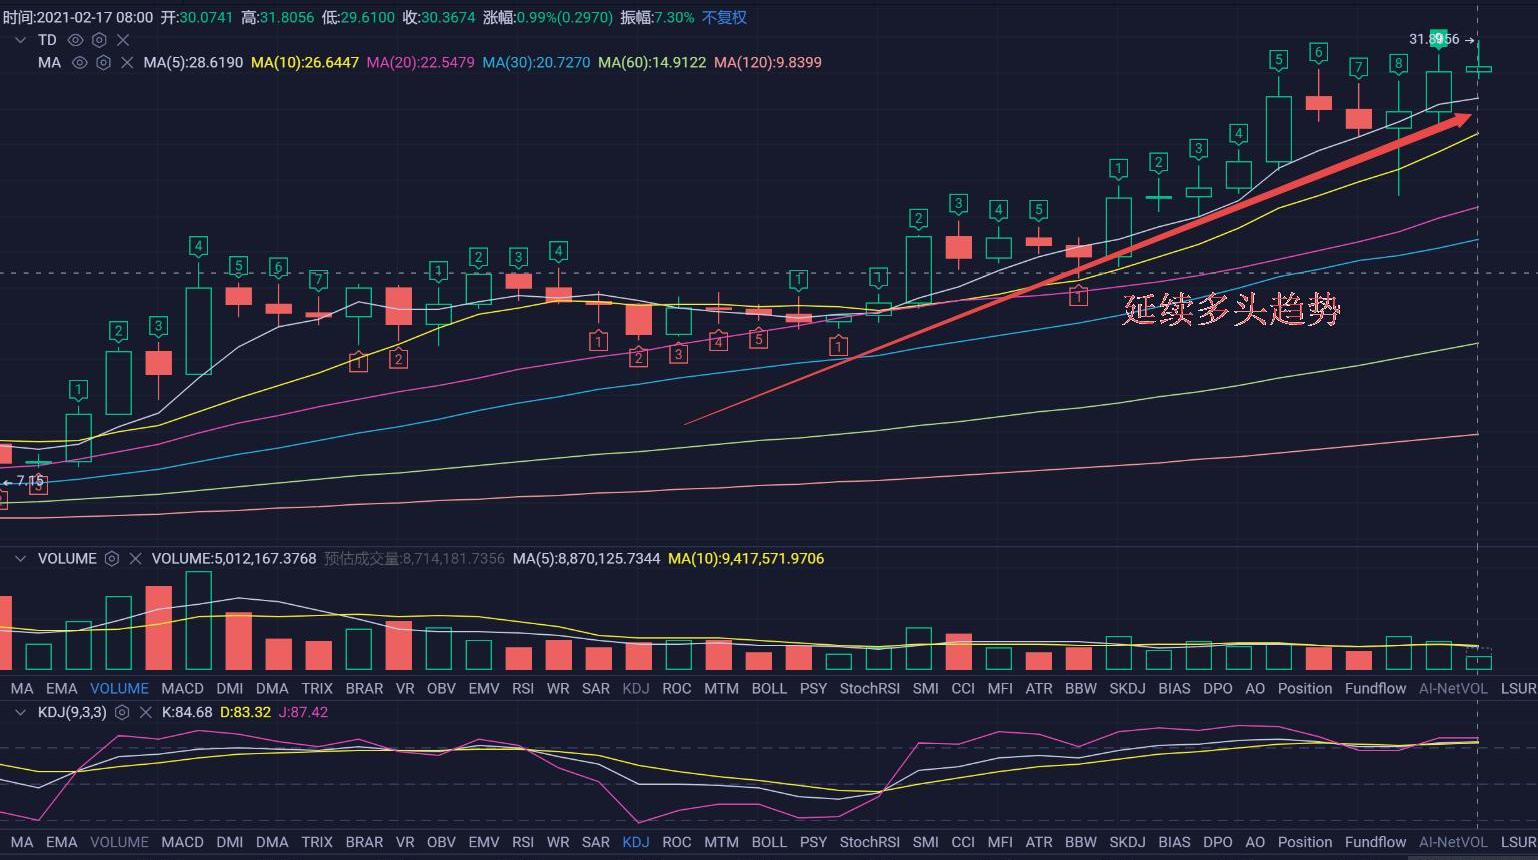The height and width of the screenshot is (860, 1538).
Task: Select MACD tab in bottom indicator row
Action: coord(182,842)
